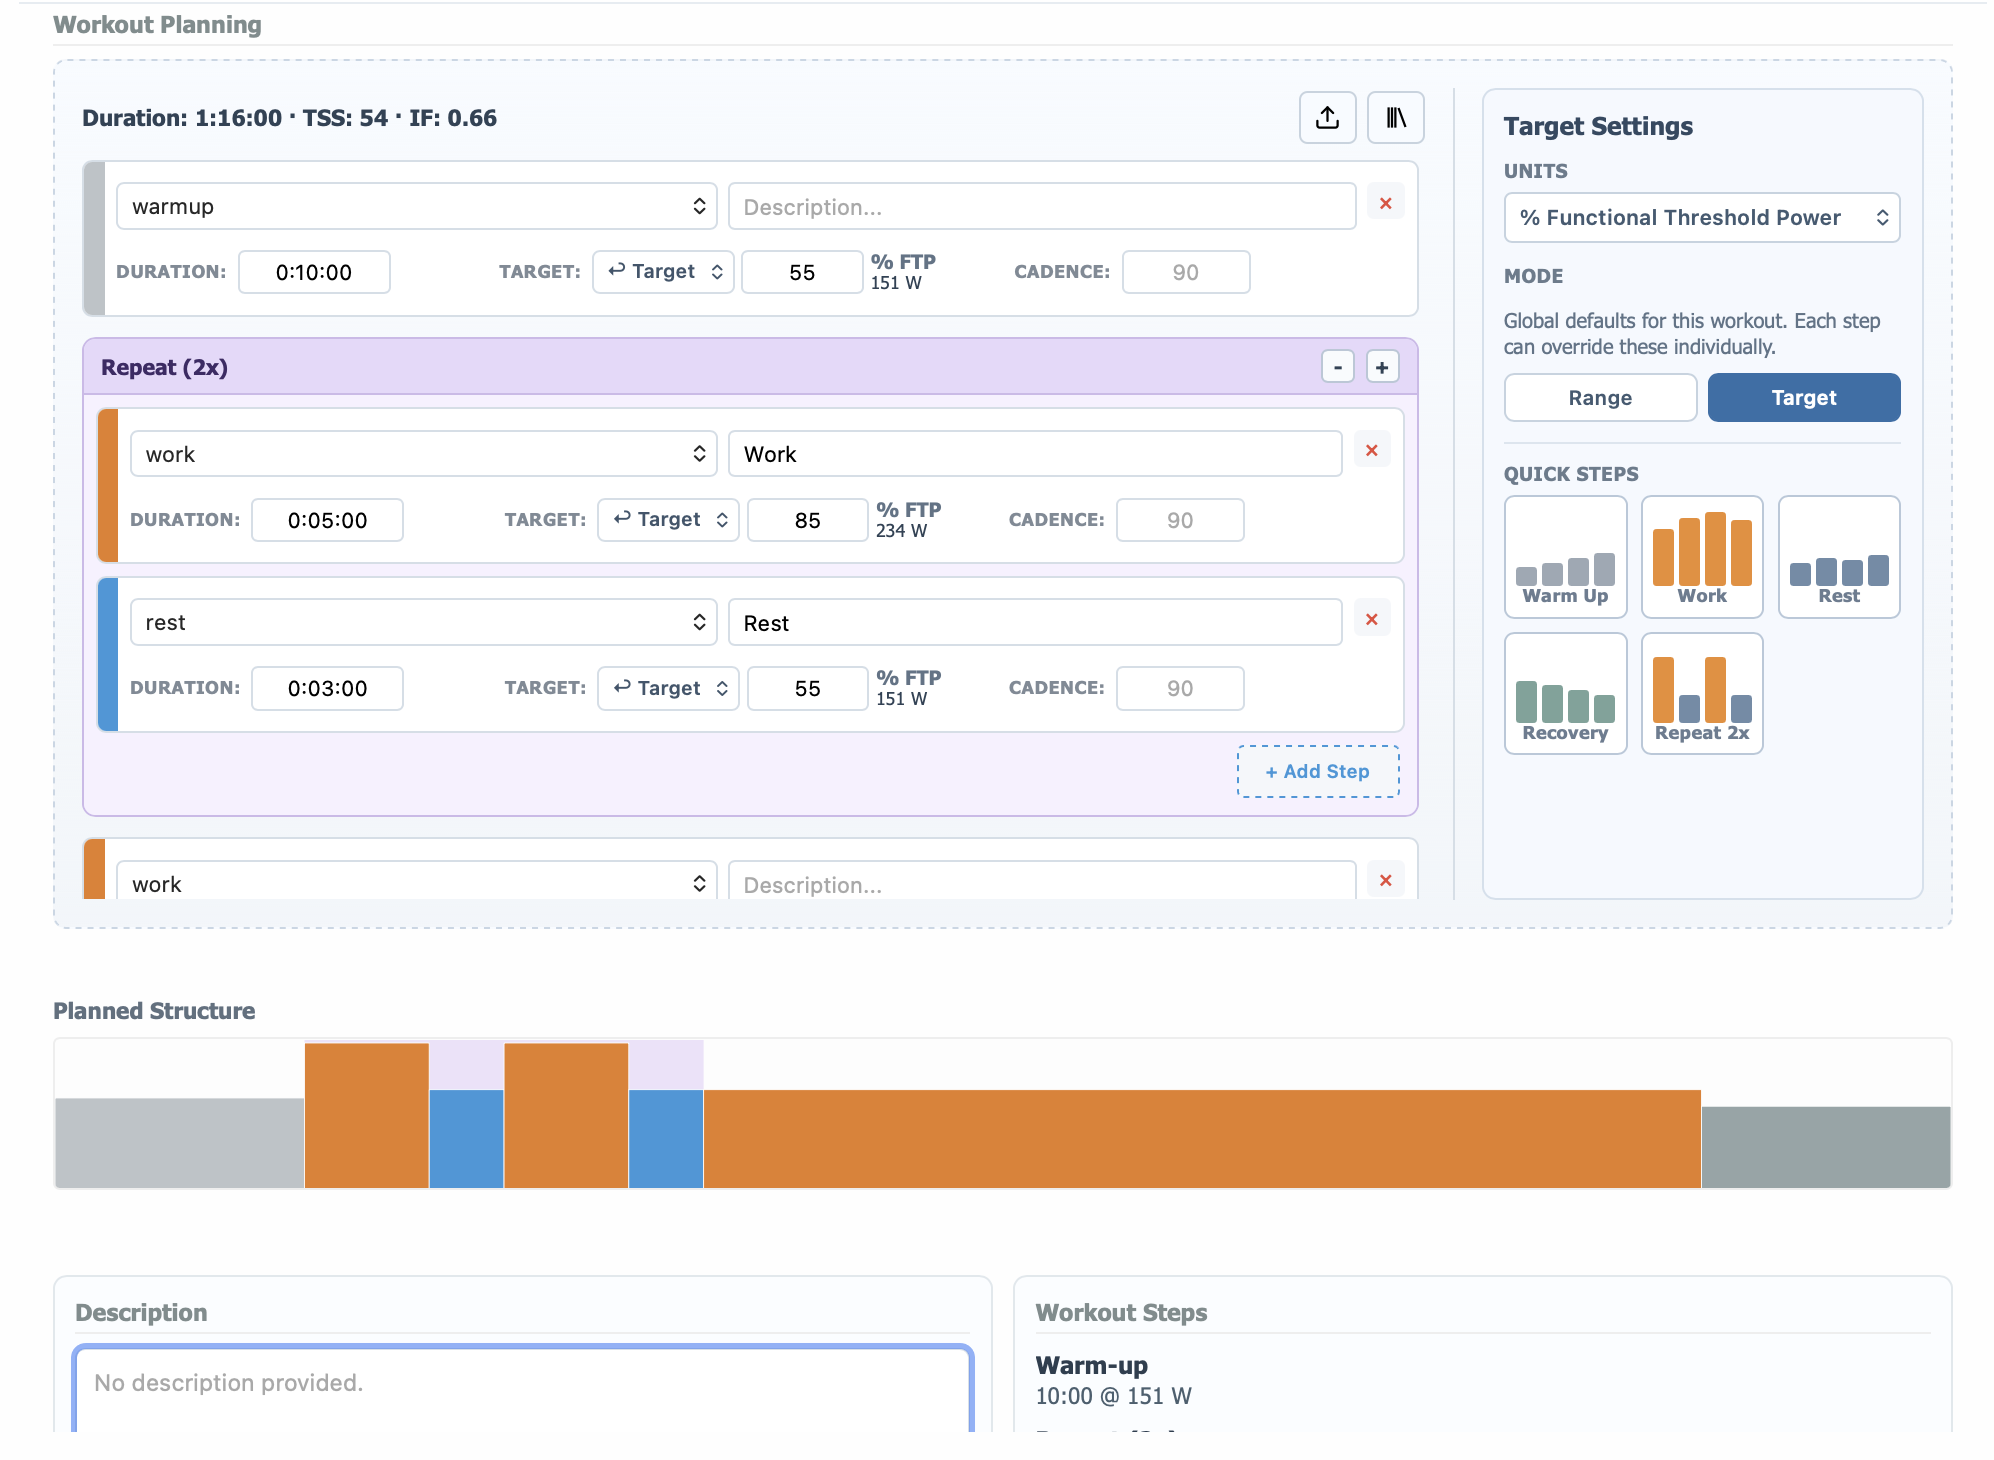Screen dimensions: 1994x1460
Task: Click the warmup duration field 0:10:00
Action: (x=314, y=272)
